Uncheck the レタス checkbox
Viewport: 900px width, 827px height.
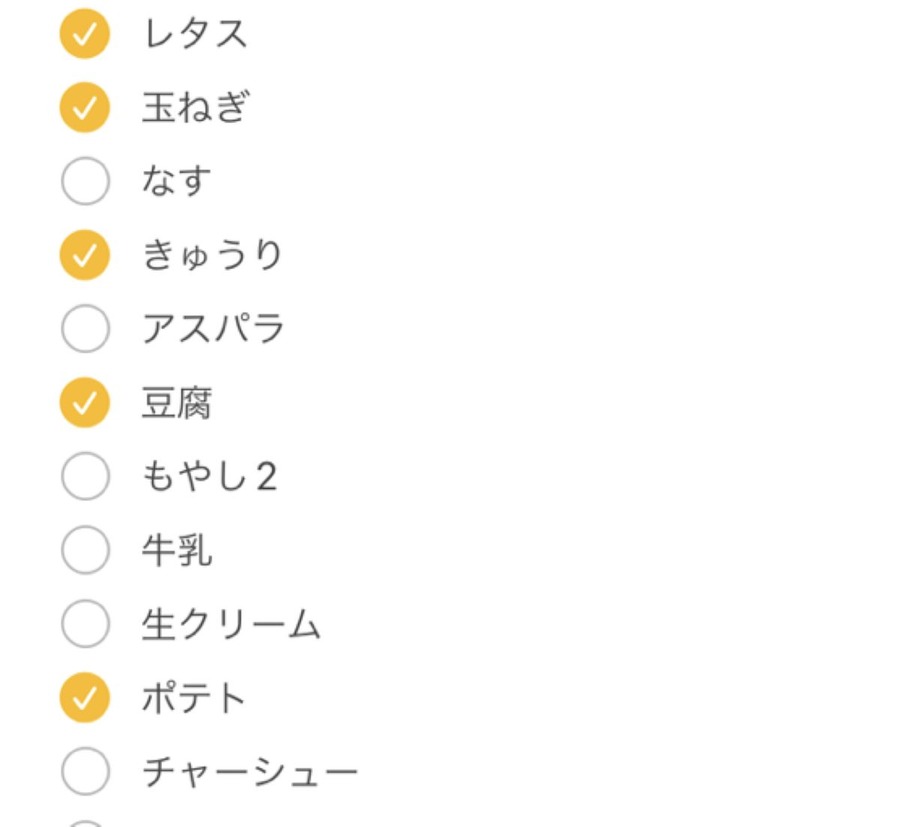pyautogui.click(x=85, y=35)
